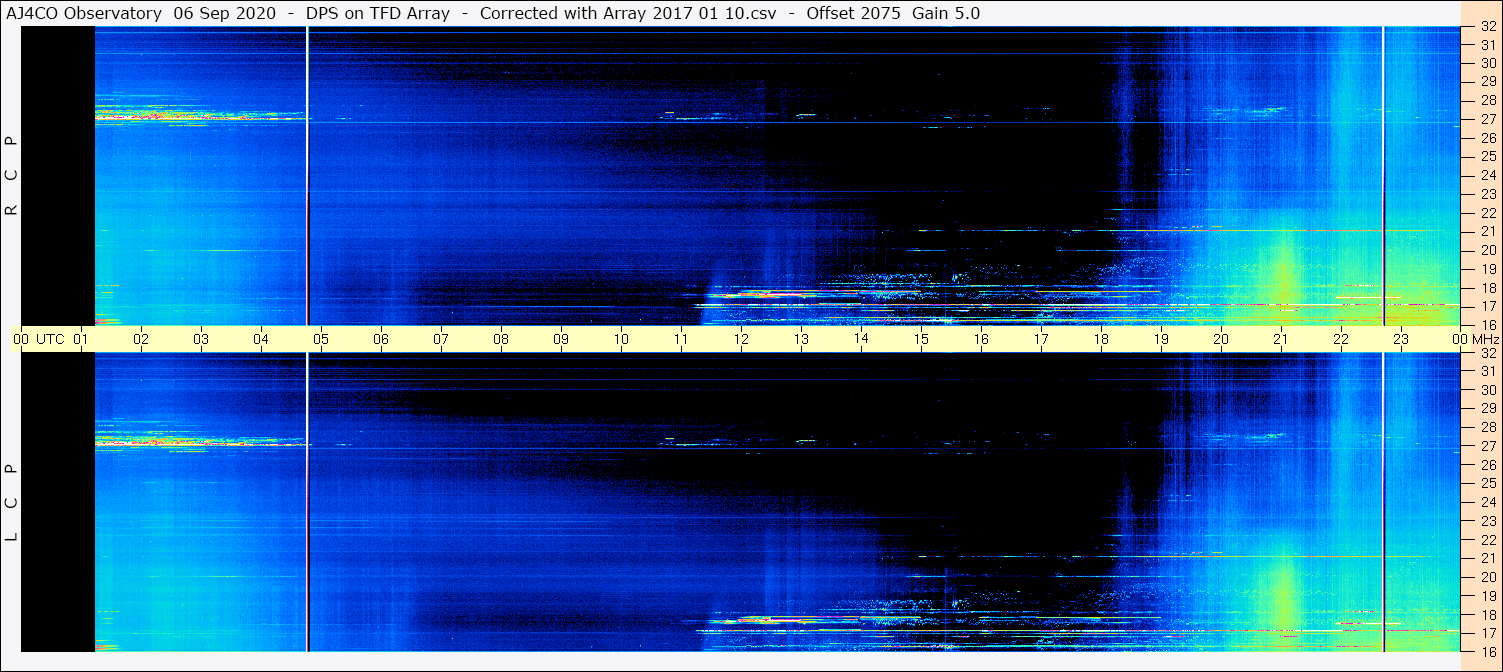Click the "Offset 2075" header value
The width and height of the screenshot is (1503, 672).
pyautogui.click(x=852, y=13)
